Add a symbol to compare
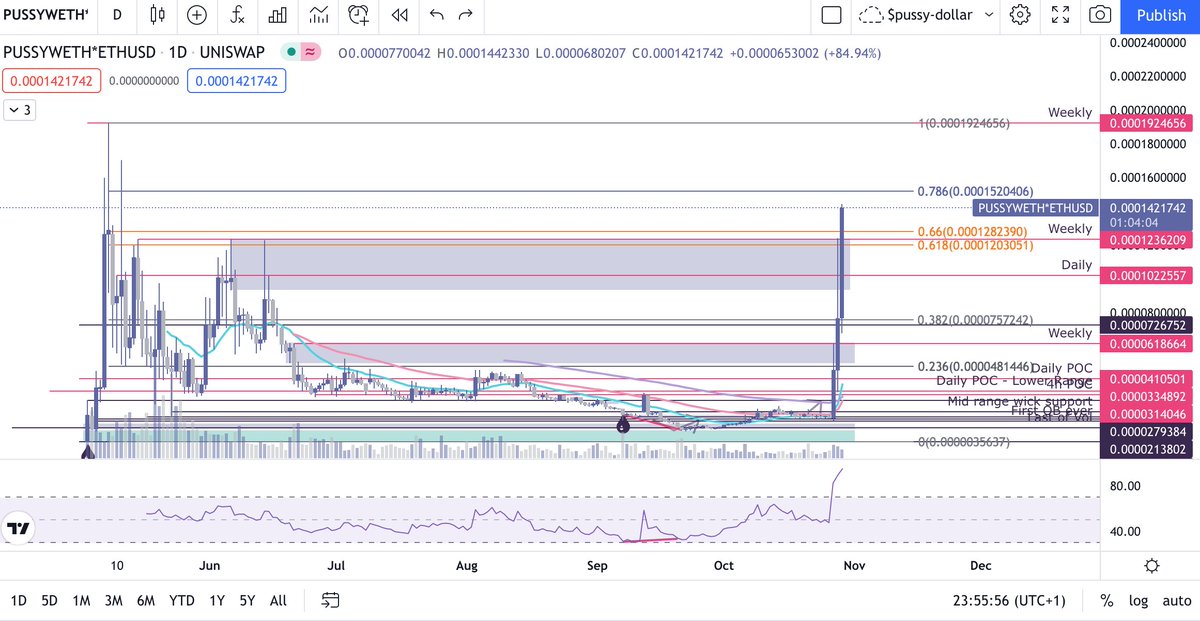The width and height of the screenshot is (1200, 621). coord(197,15)
